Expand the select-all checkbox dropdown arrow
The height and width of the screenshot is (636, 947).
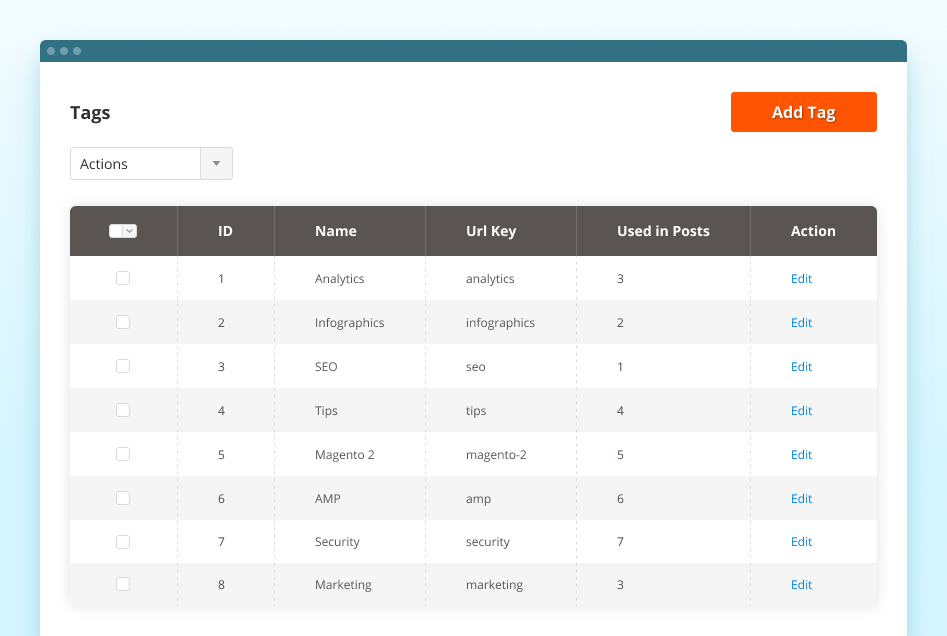130,230
